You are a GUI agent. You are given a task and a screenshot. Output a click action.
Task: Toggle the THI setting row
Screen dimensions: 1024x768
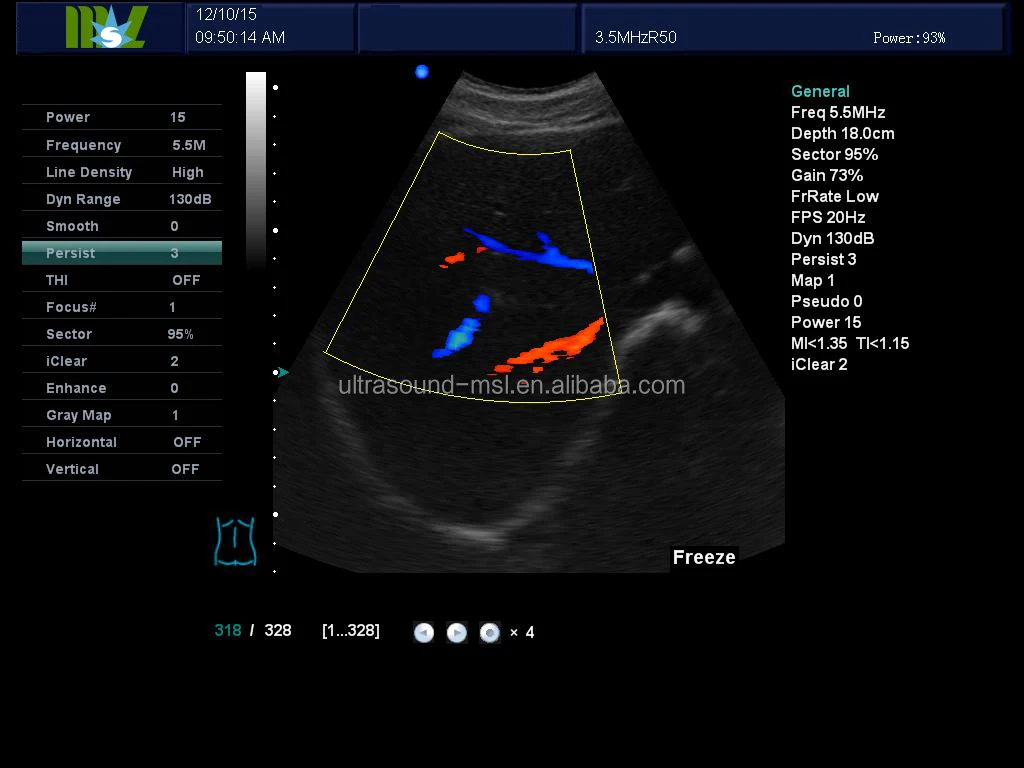coord(122,280)
